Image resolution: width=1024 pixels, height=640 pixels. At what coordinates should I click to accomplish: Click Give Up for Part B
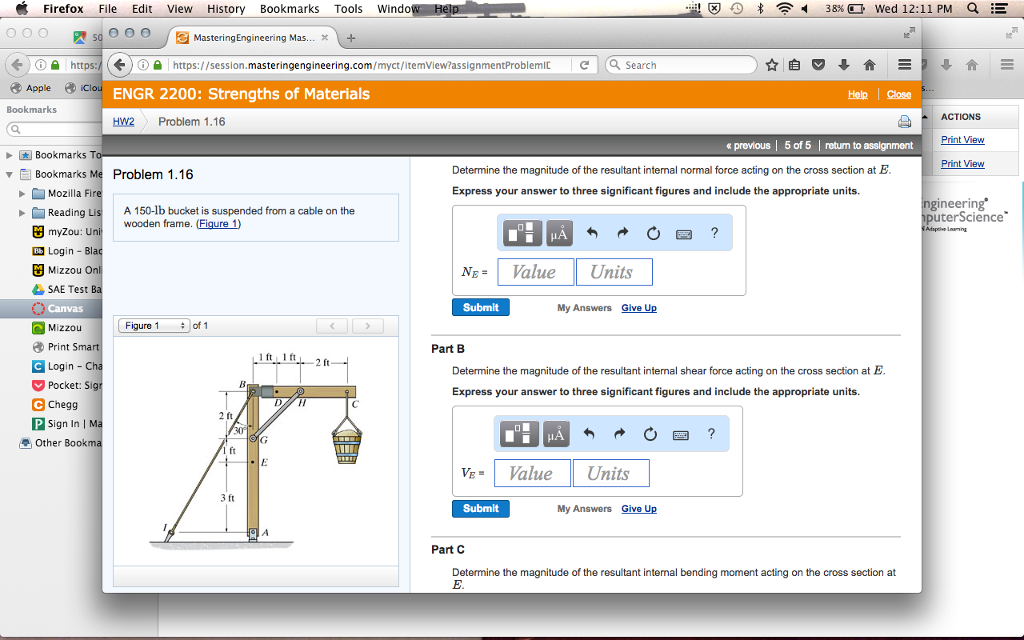click(x=639, y=509)
